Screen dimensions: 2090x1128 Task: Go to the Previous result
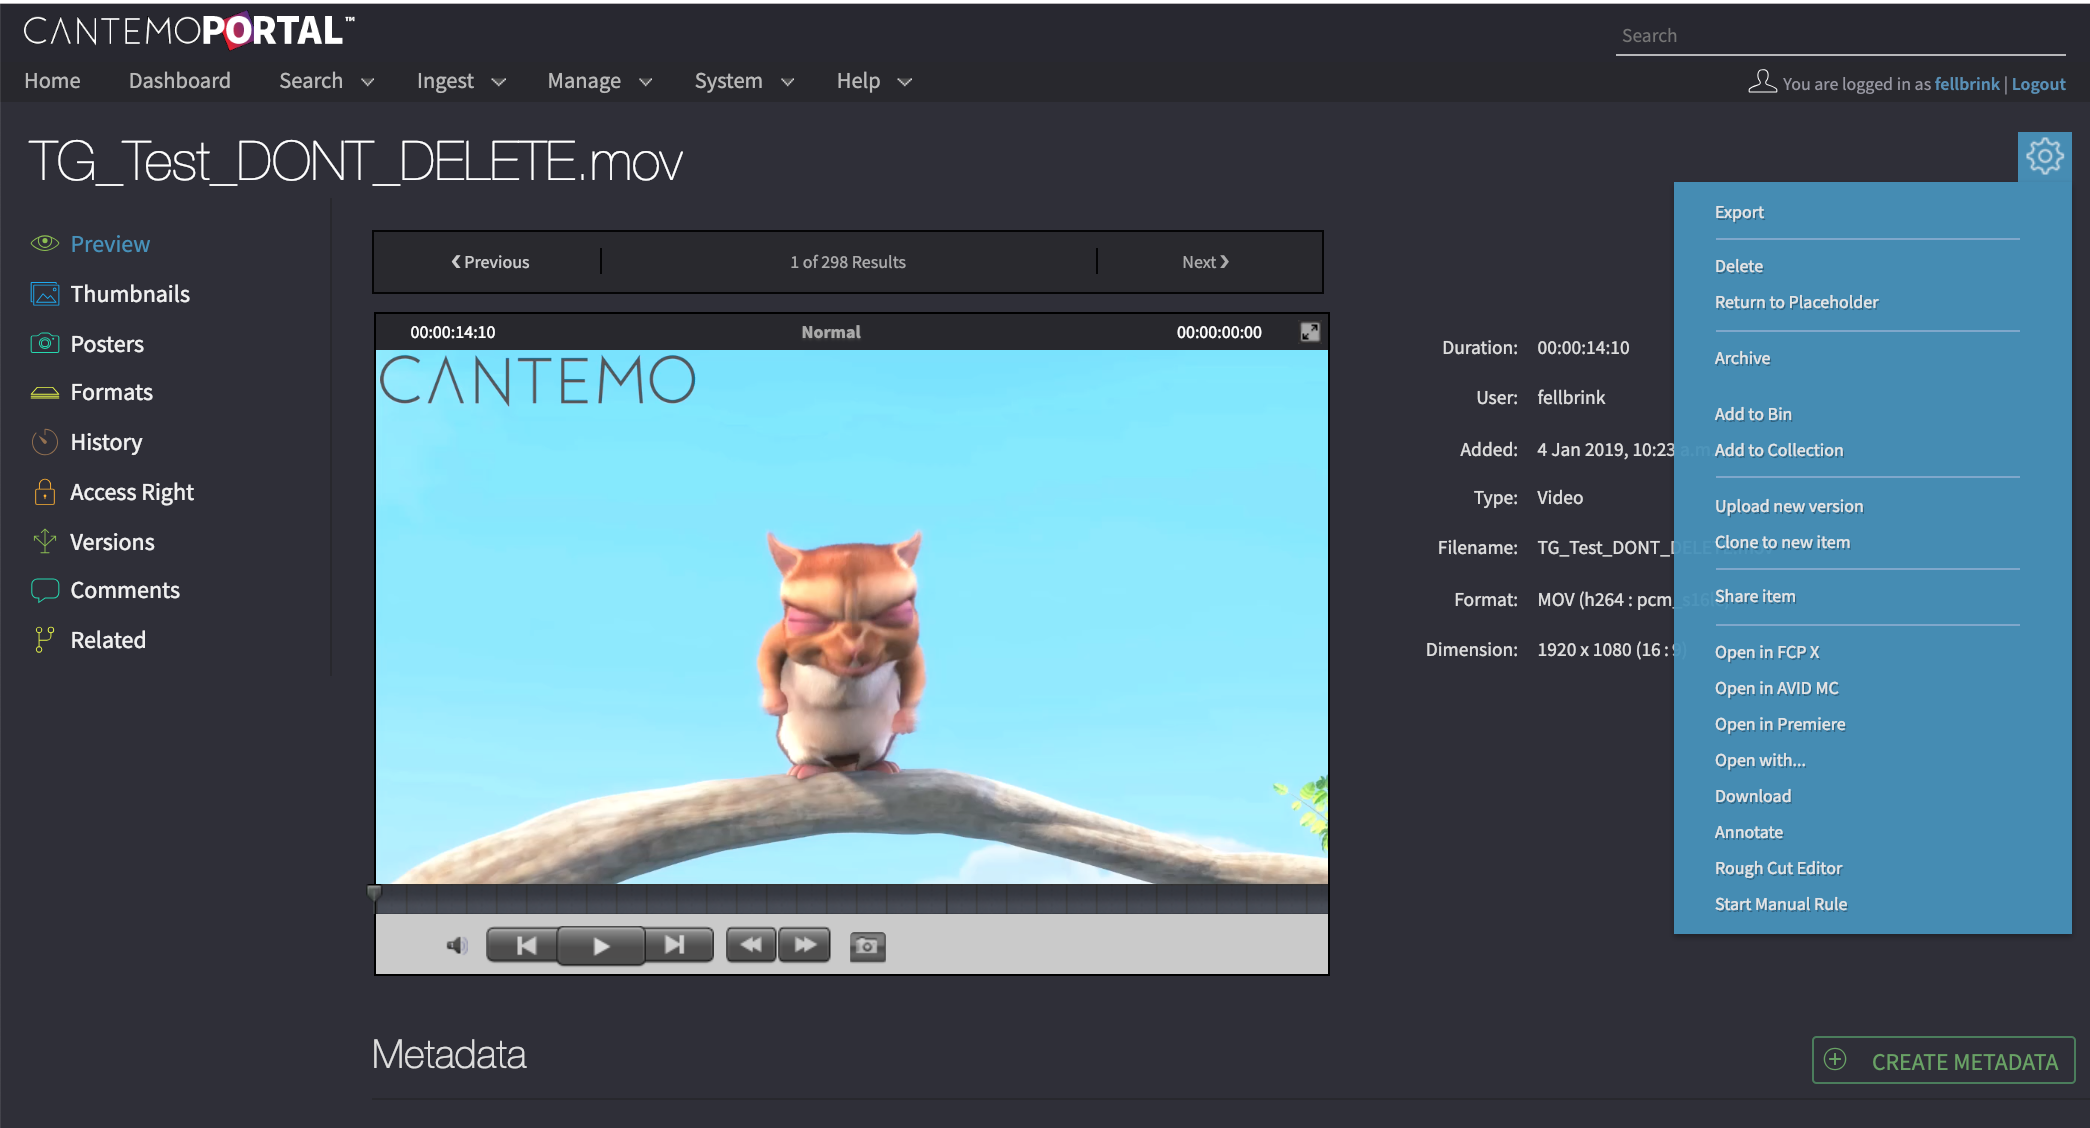tap(490, 262)
